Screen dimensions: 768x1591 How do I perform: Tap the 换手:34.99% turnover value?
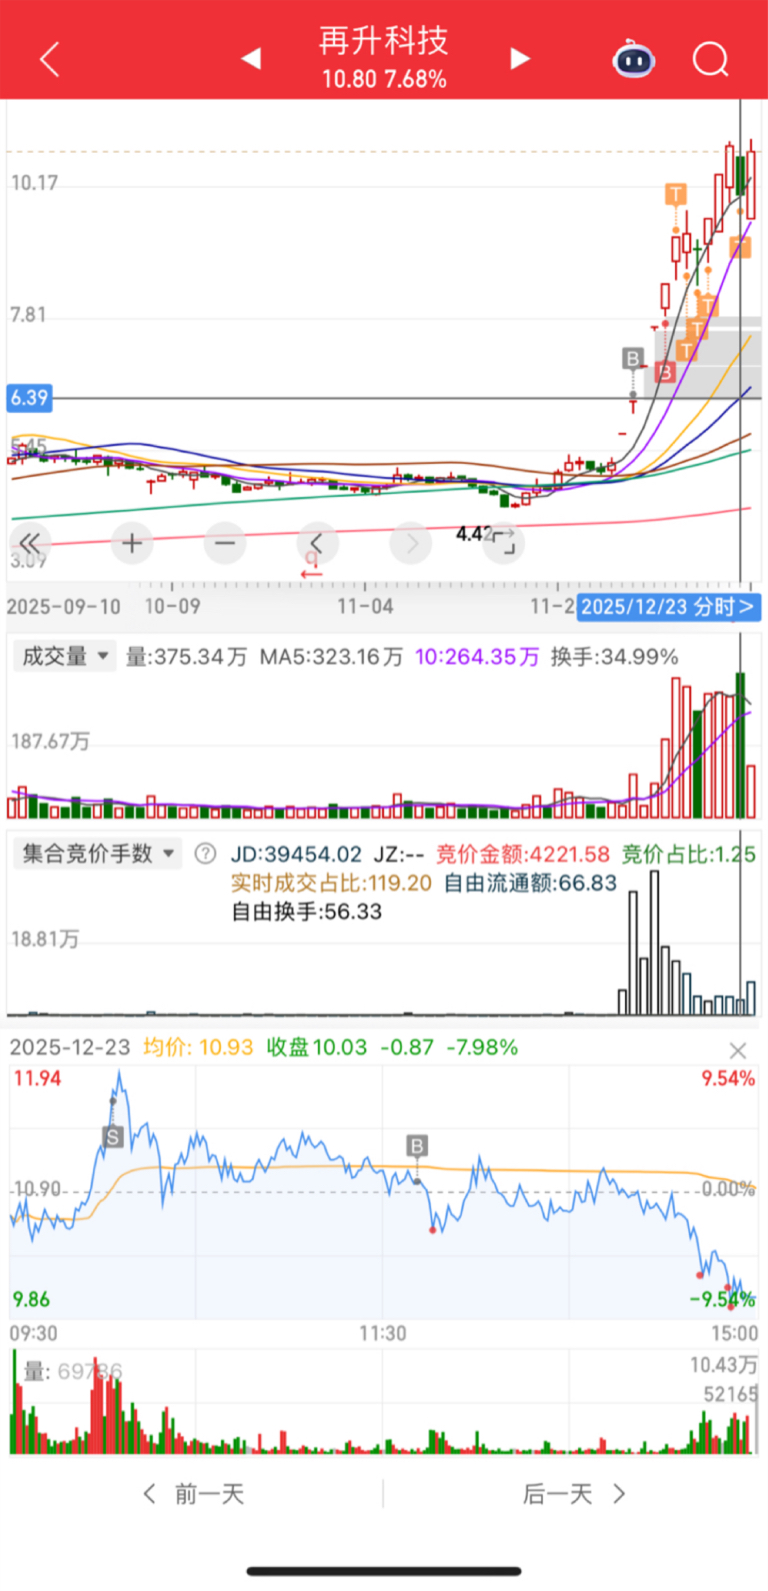pyautogui.click(x=614, y=657)
